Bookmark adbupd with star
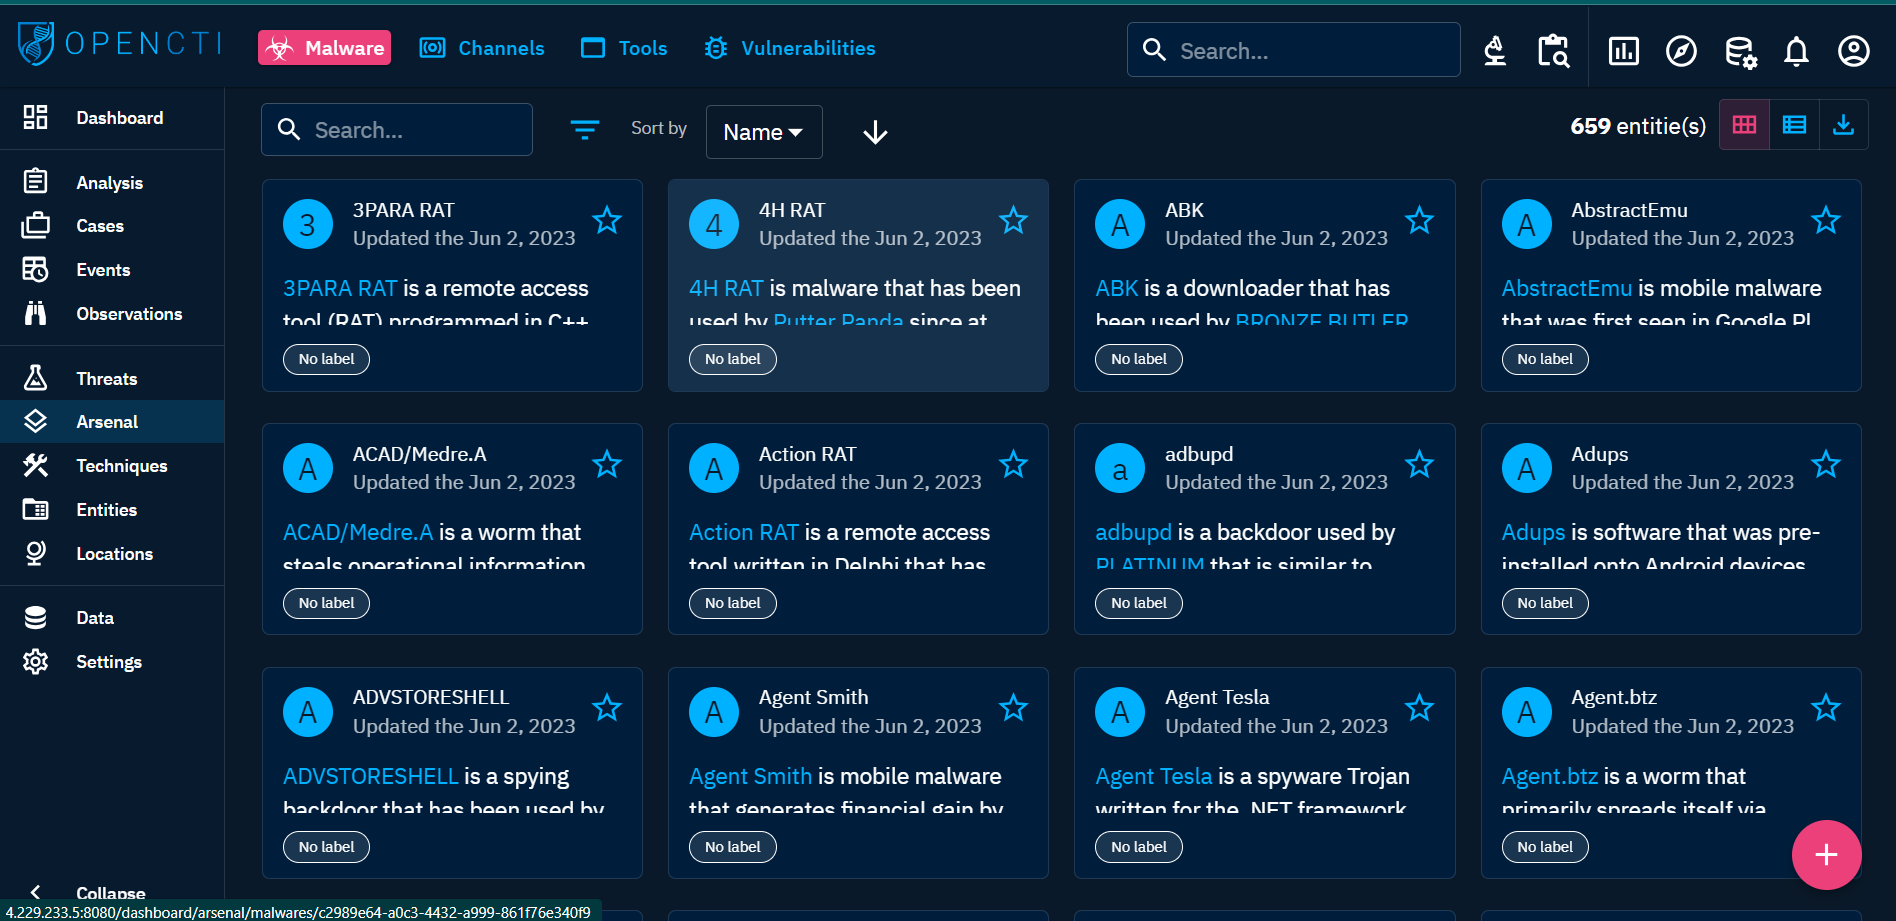 (1419, 464)
